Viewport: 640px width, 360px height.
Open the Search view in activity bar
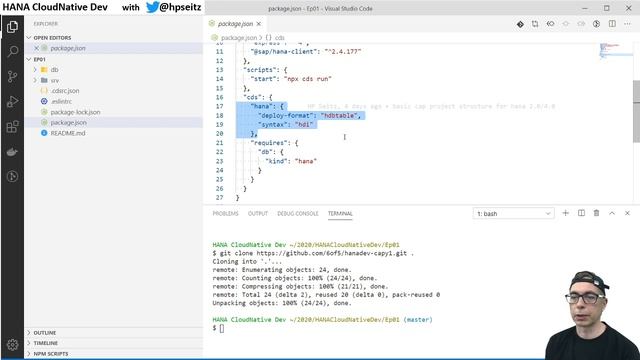[x=12, y=51]
